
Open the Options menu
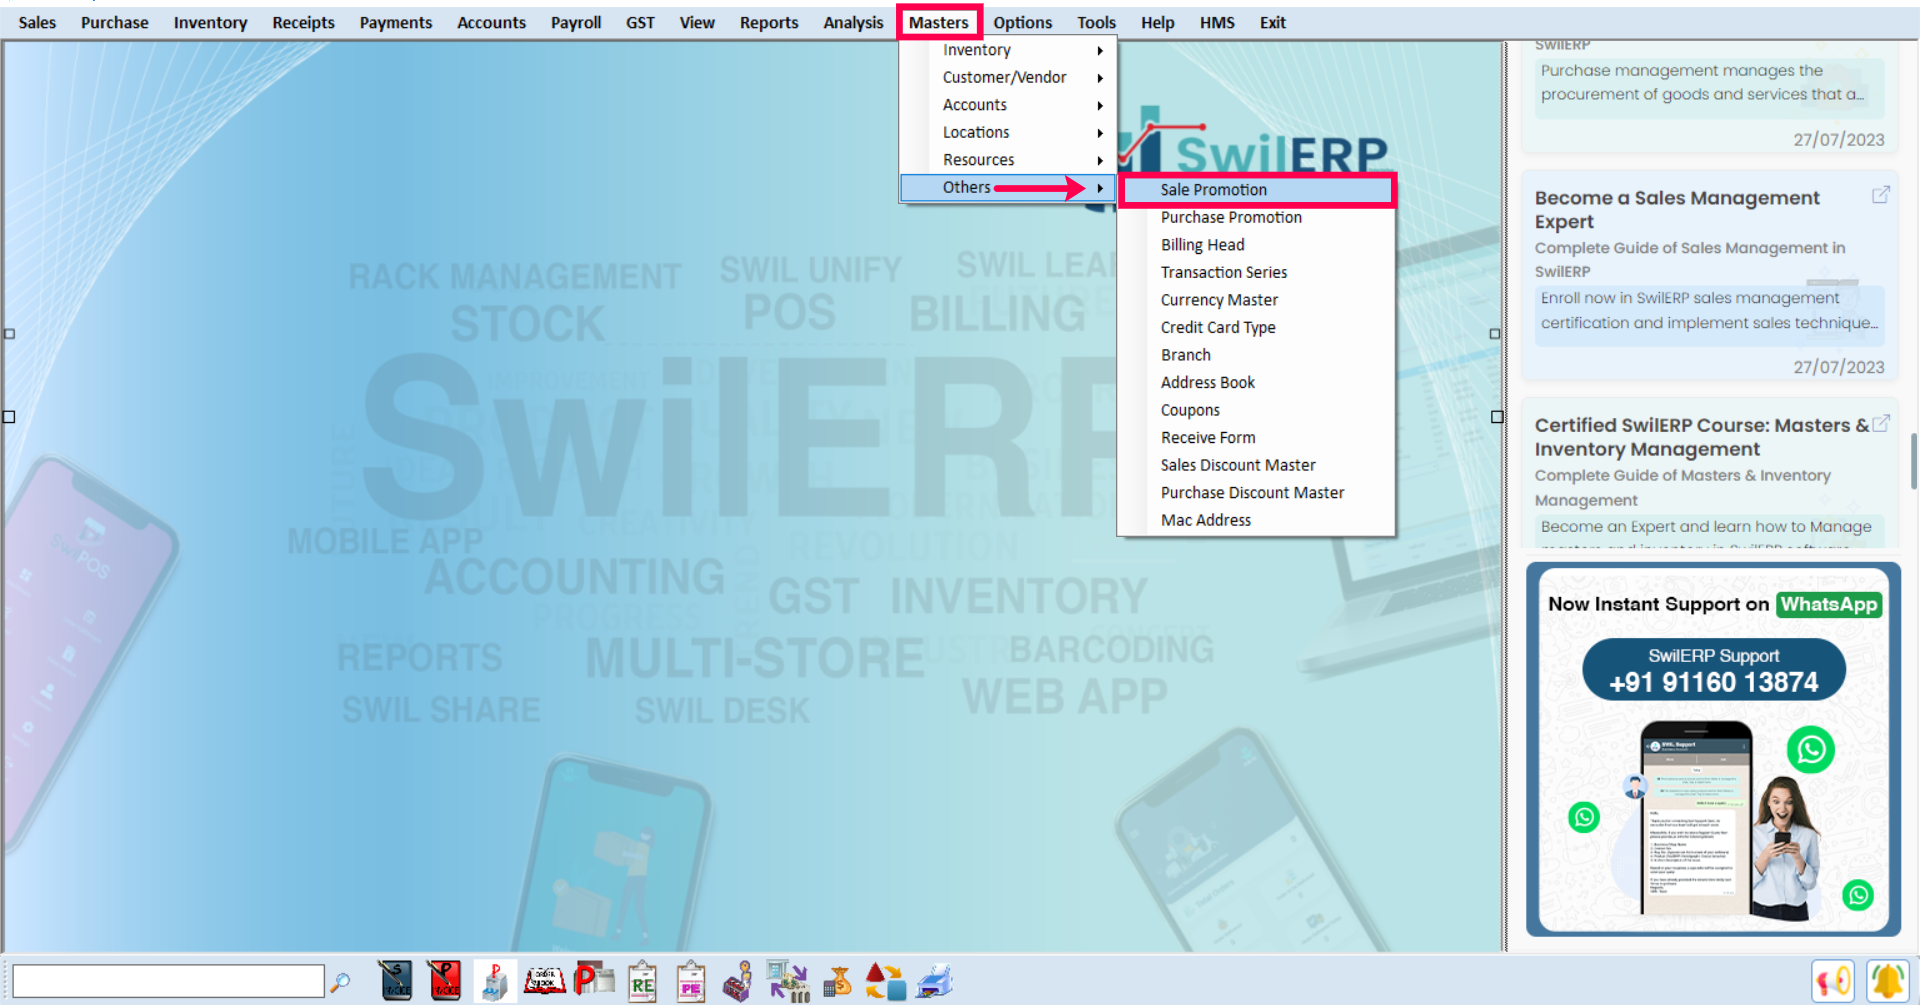click(1022, 22)
